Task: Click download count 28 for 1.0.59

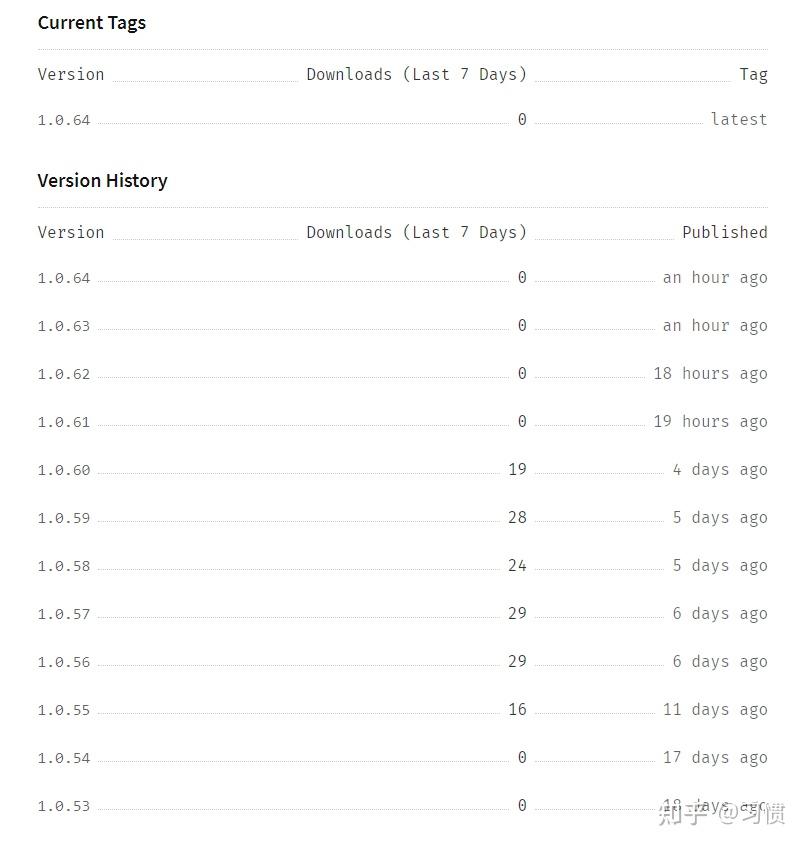Action: [x=517, y=517]
